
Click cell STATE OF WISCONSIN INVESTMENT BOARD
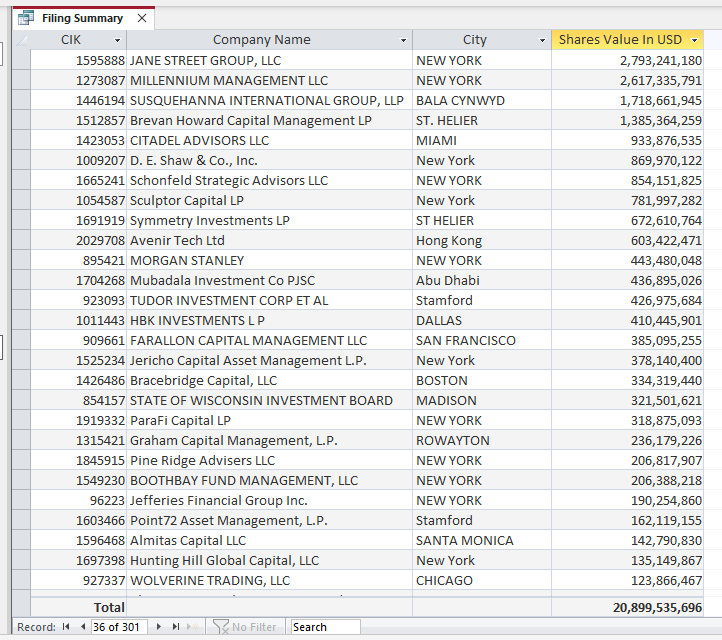pos(269,401)
